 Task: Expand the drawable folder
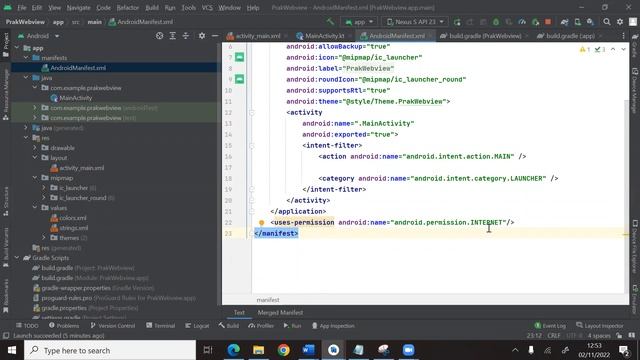pyautogui.click(x=35, y=148)
